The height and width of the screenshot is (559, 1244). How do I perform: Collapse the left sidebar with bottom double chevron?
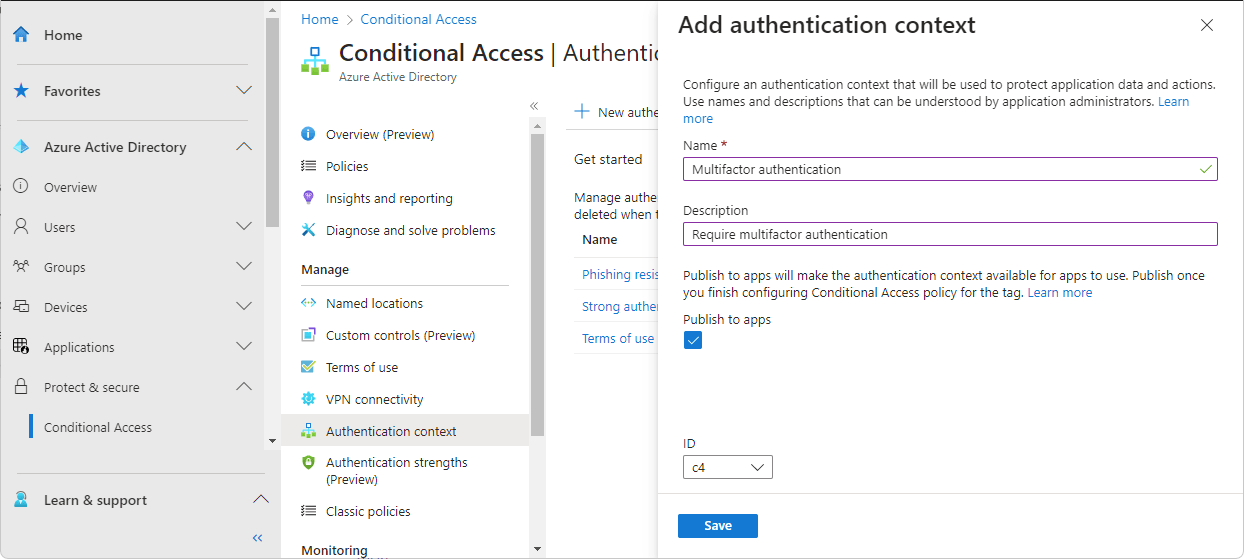(x=257, y=538)
